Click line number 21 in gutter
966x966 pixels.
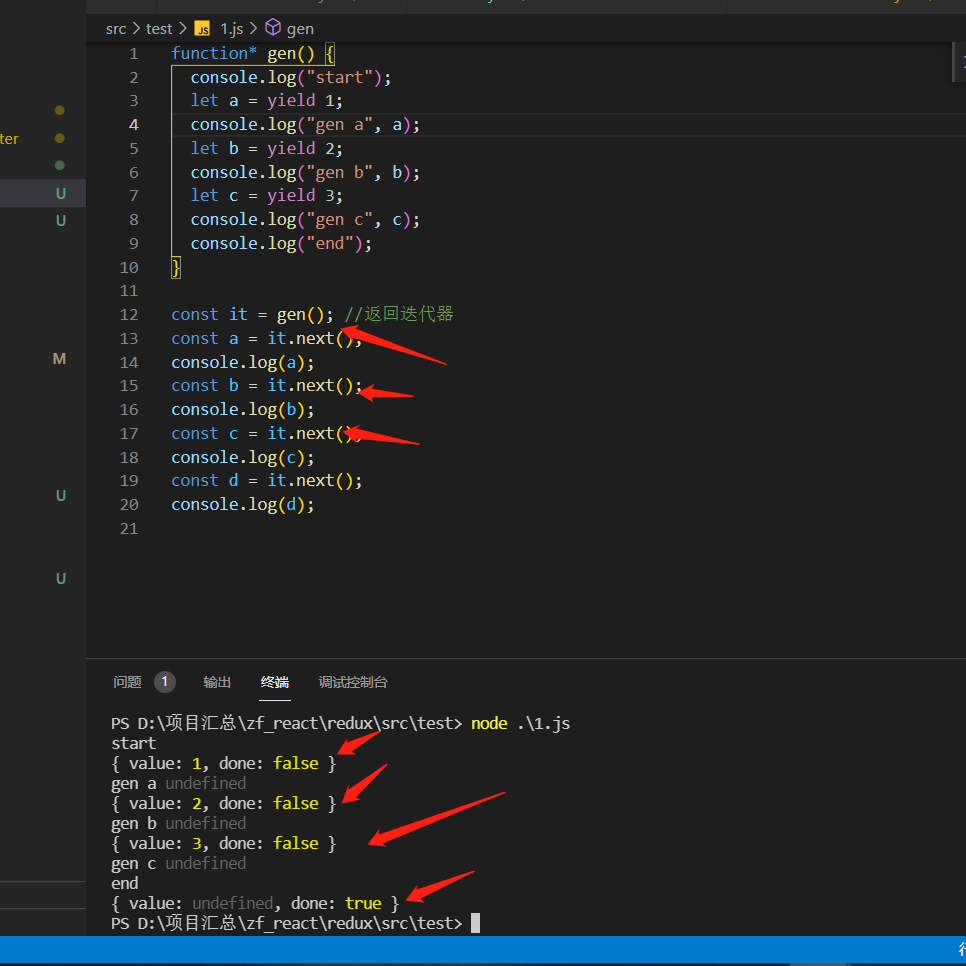click(x=129, y=529)
